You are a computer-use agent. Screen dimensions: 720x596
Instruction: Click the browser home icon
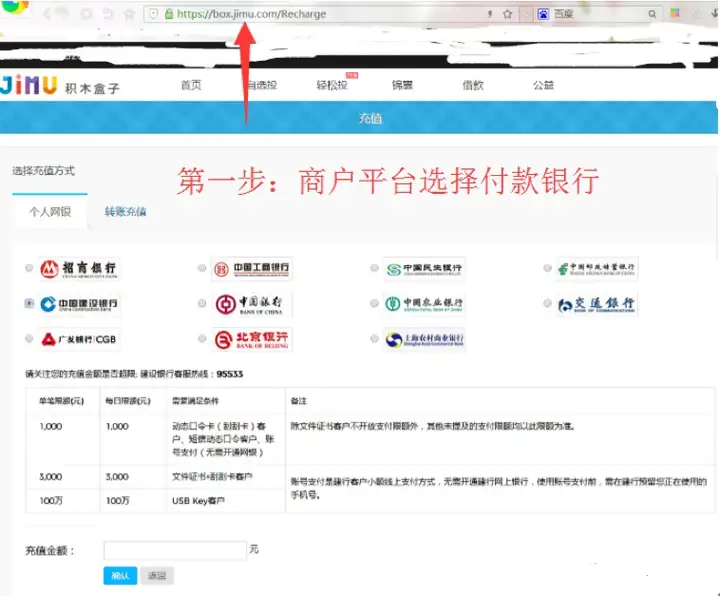(130, 14)
